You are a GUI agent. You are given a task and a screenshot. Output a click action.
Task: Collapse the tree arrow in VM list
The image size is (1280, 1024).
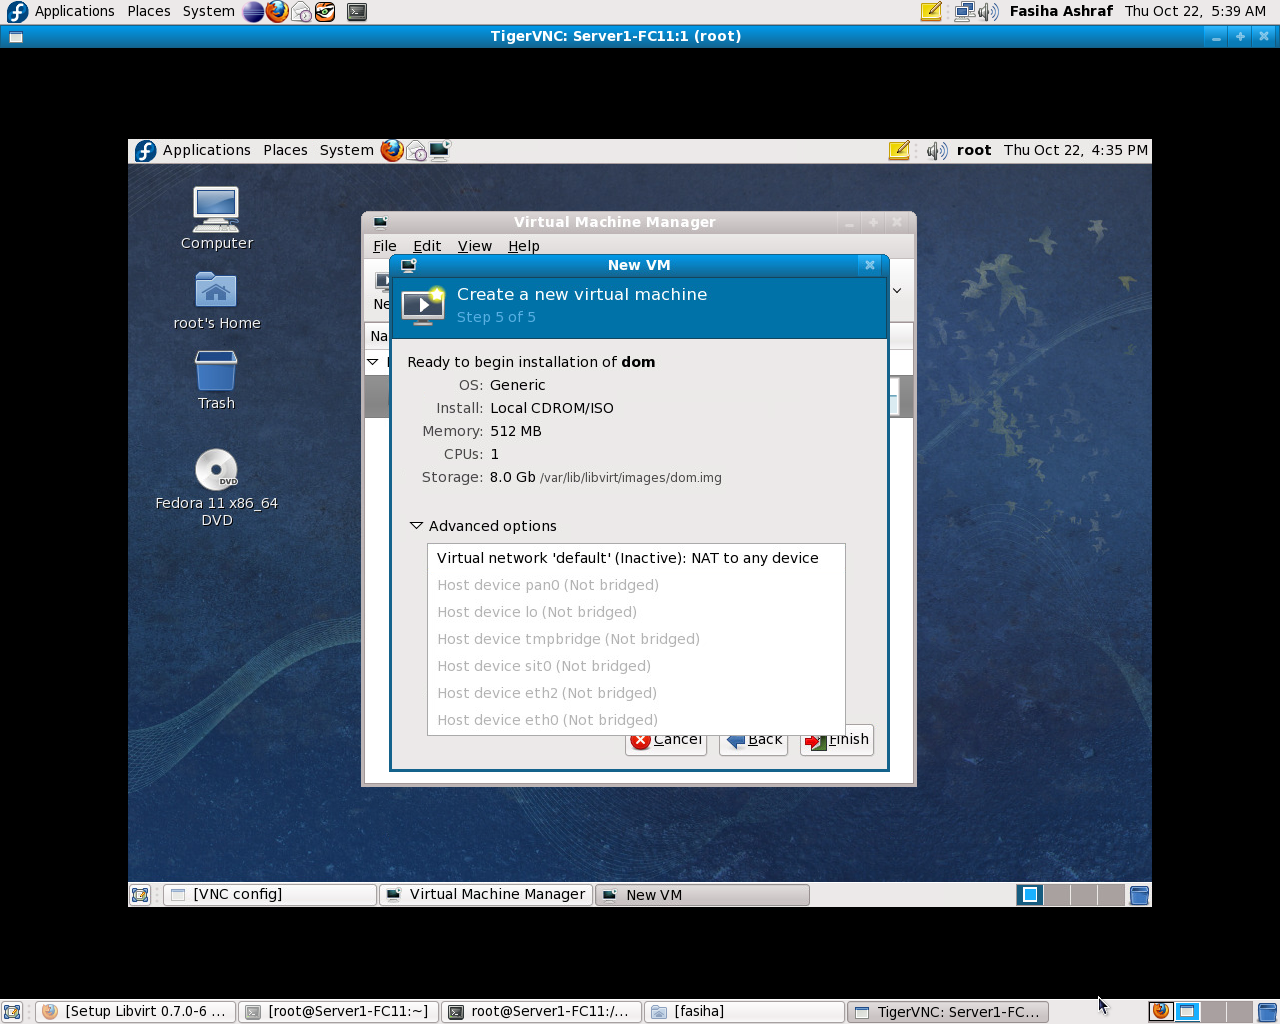[373, 362]
